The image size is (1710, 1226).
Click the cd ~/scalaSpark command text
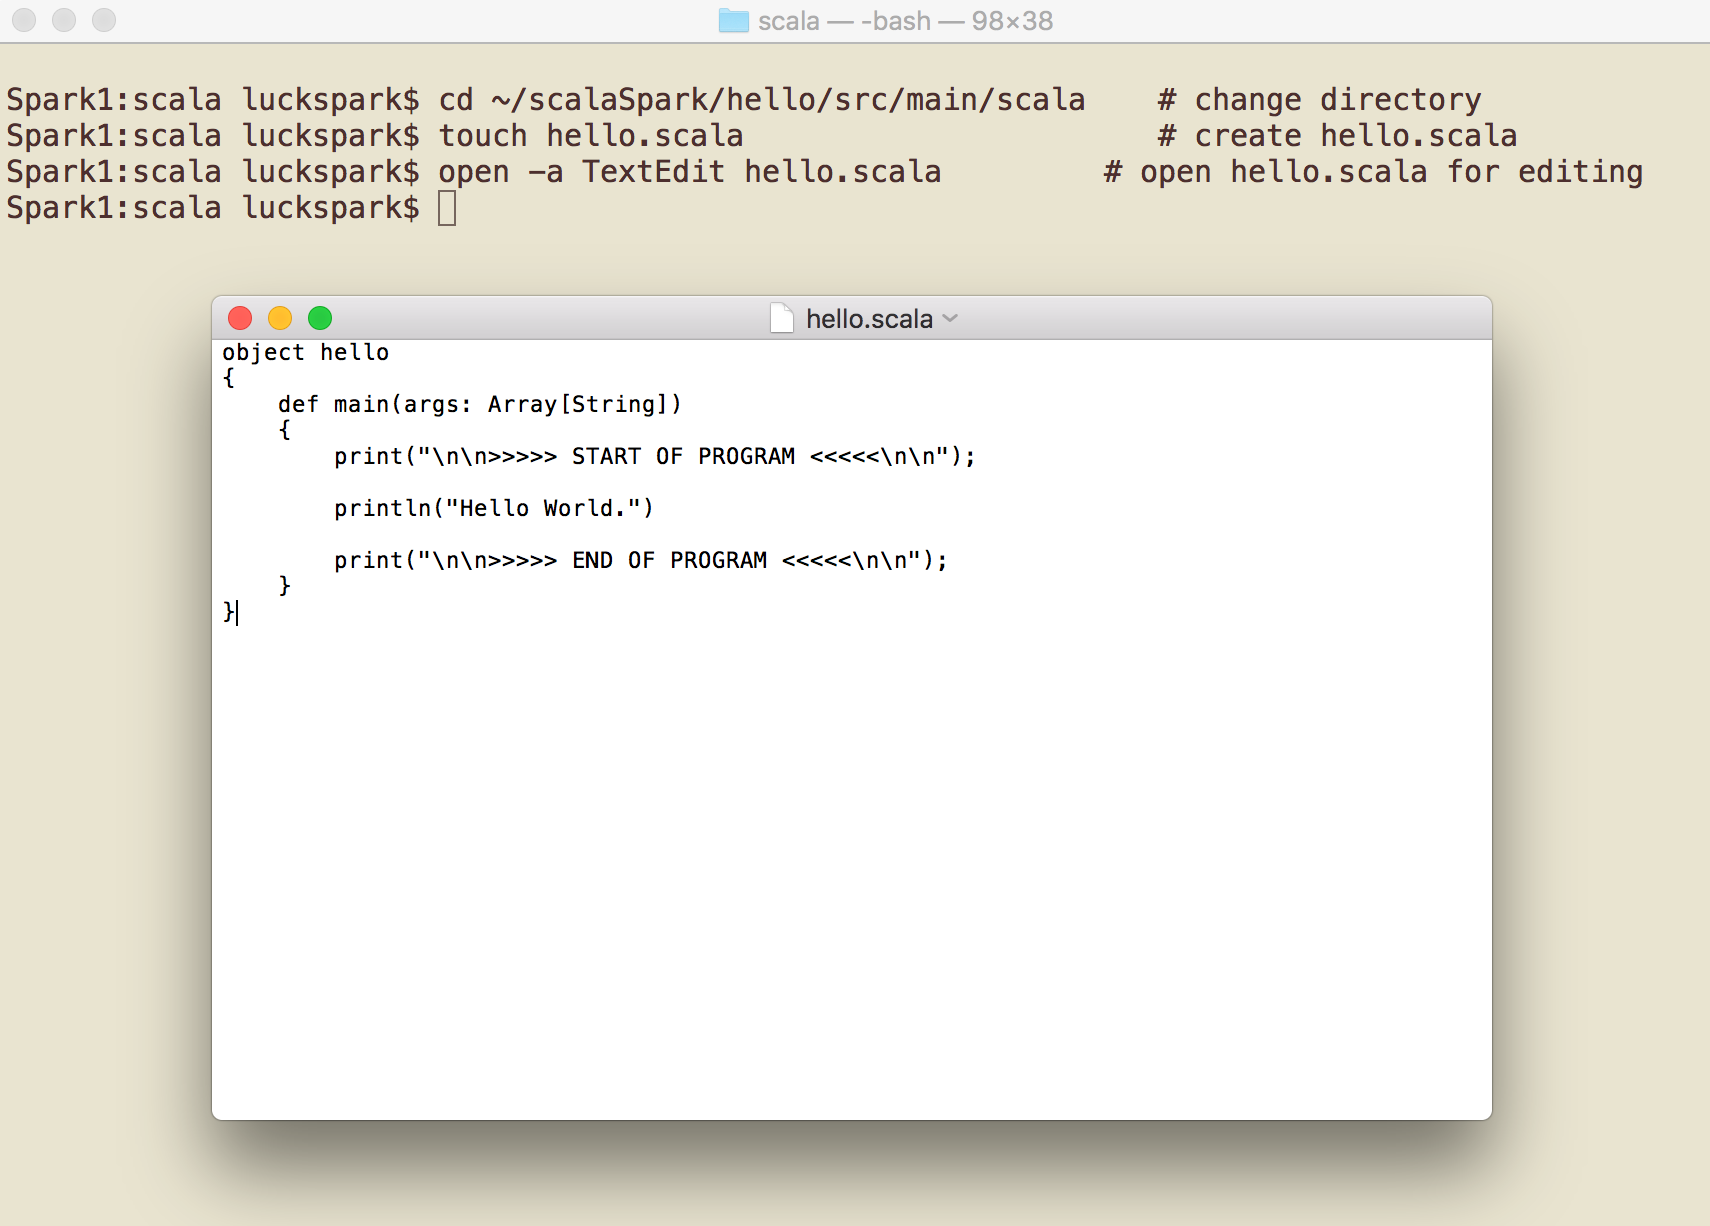(760, 98)
